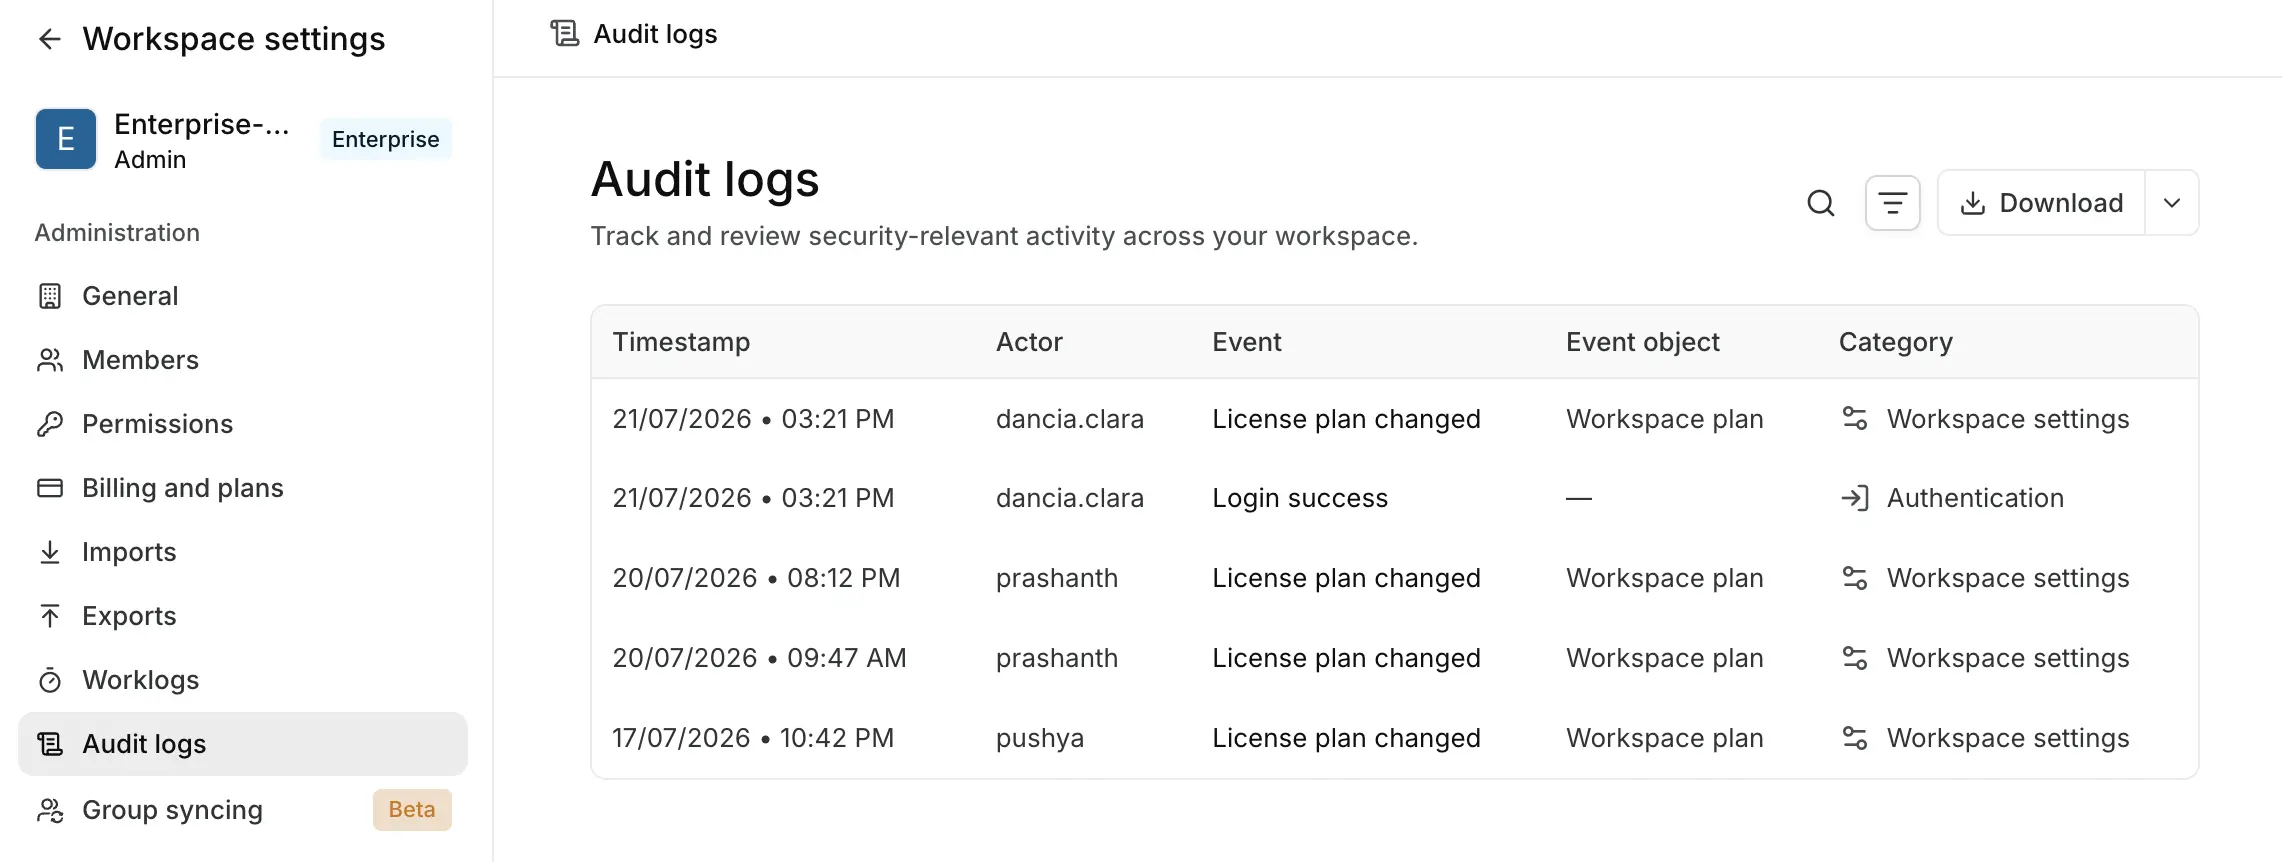The image size is (2282, 862).
Task: Click the Audit logs sidebar scroll icon
Action: point(50,744)
